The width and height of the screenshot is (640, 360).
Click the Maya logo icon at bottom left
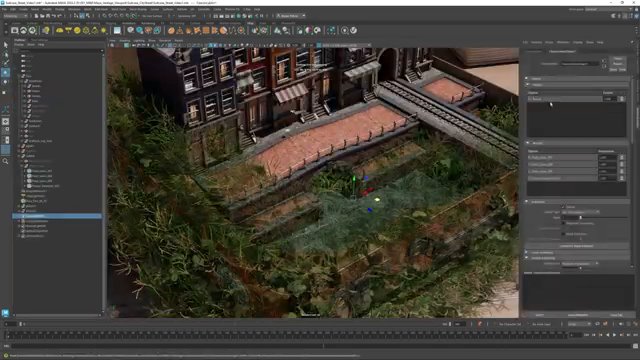(5, 313)
